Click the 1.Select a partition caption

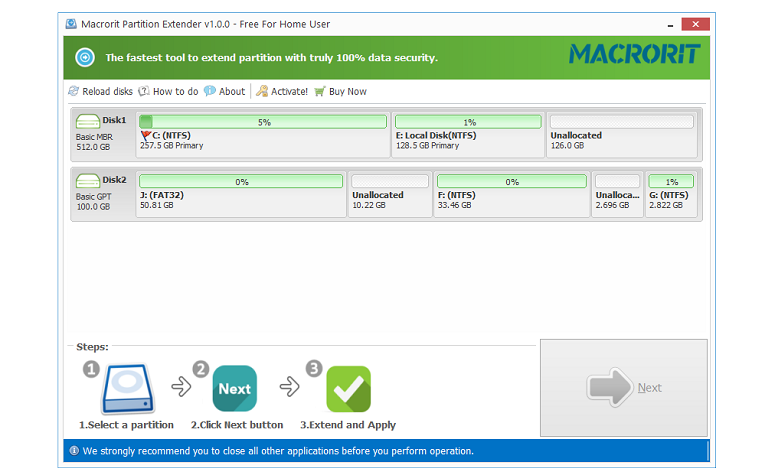[x=127, y=425]
